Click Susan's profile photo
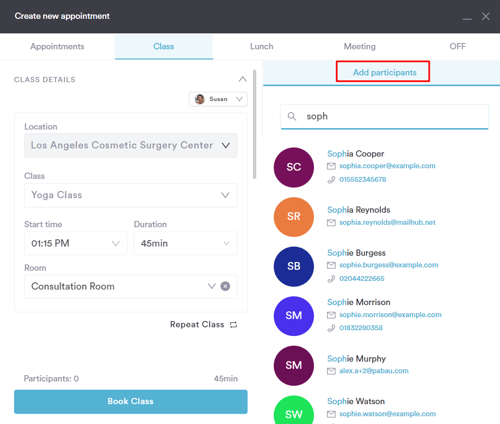Viewport: 500px width, 424px height. pyautogui.click(x=200, y=99)
